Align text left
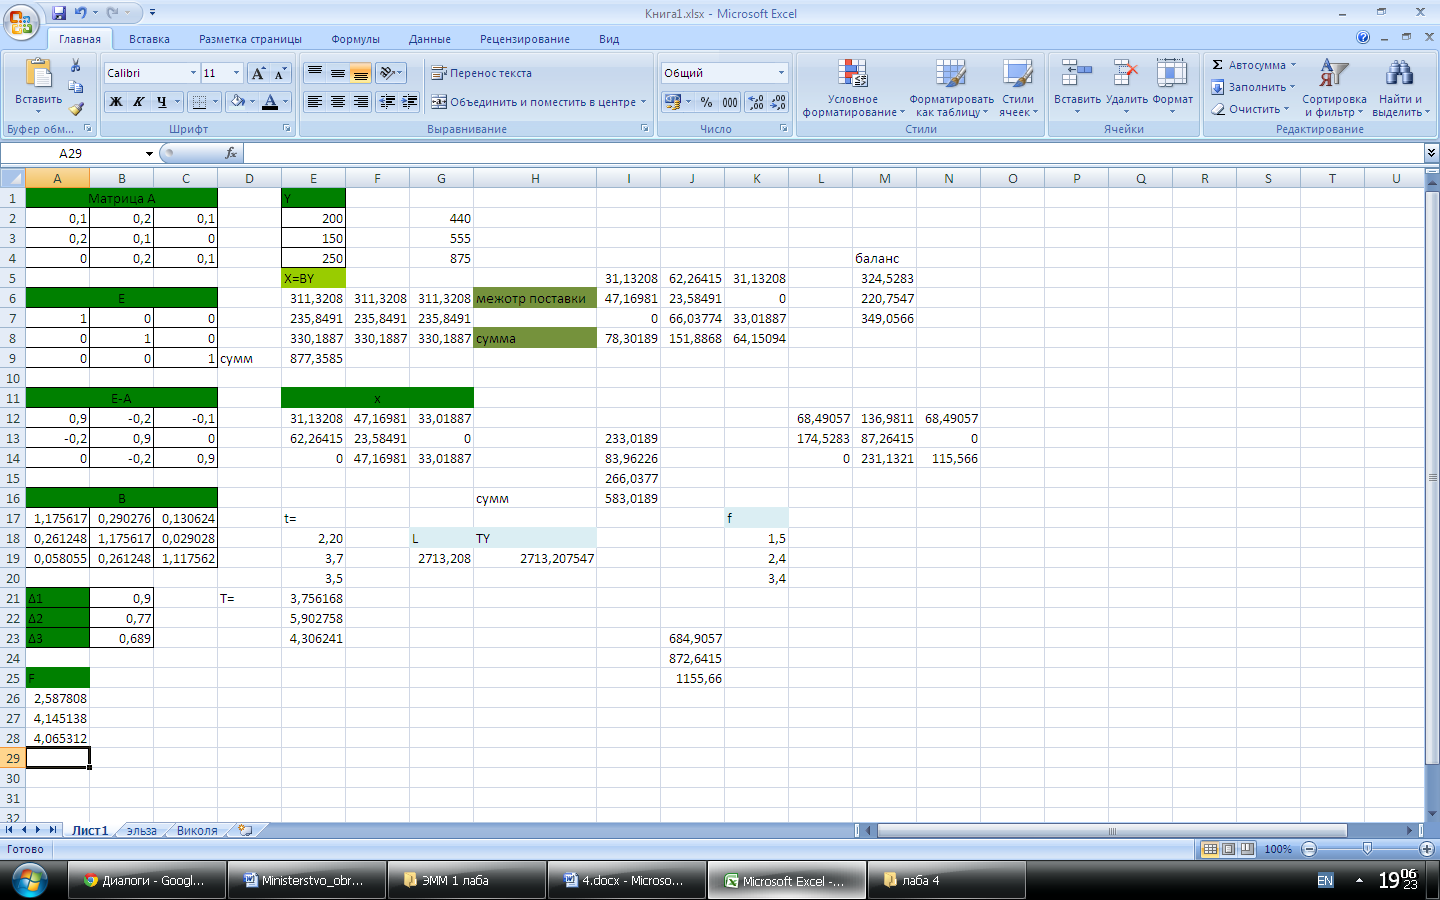 tap(314, 102)
